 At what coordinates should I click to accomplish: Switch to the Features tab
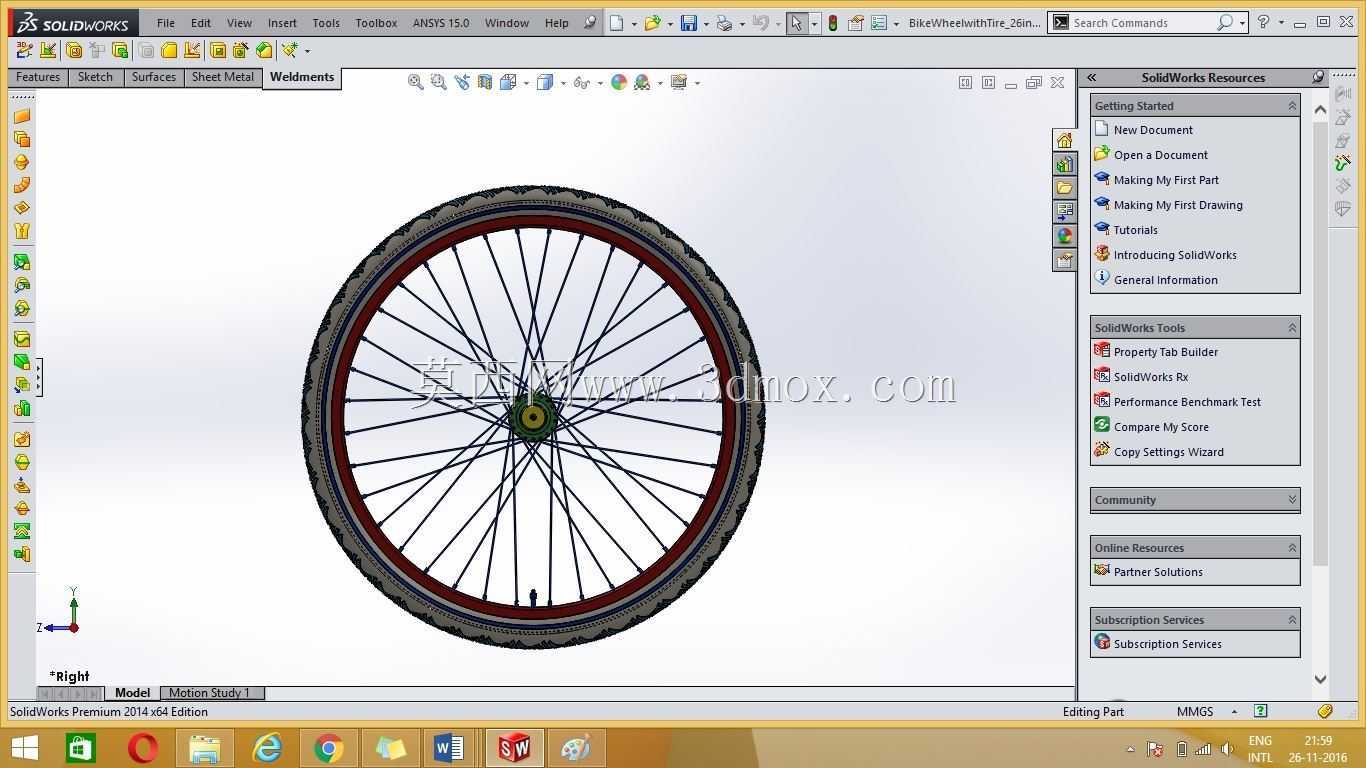(x=38, y=77)
